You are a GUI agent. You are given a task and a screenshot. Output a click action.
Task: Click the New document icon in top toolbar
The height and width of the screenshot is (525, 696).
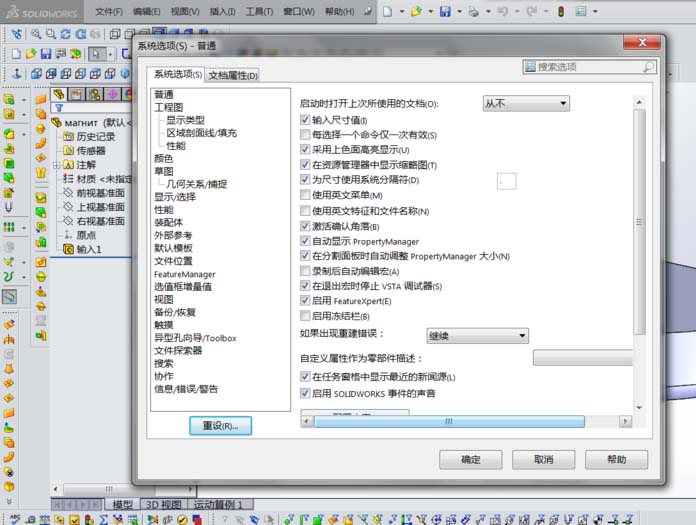388,12
